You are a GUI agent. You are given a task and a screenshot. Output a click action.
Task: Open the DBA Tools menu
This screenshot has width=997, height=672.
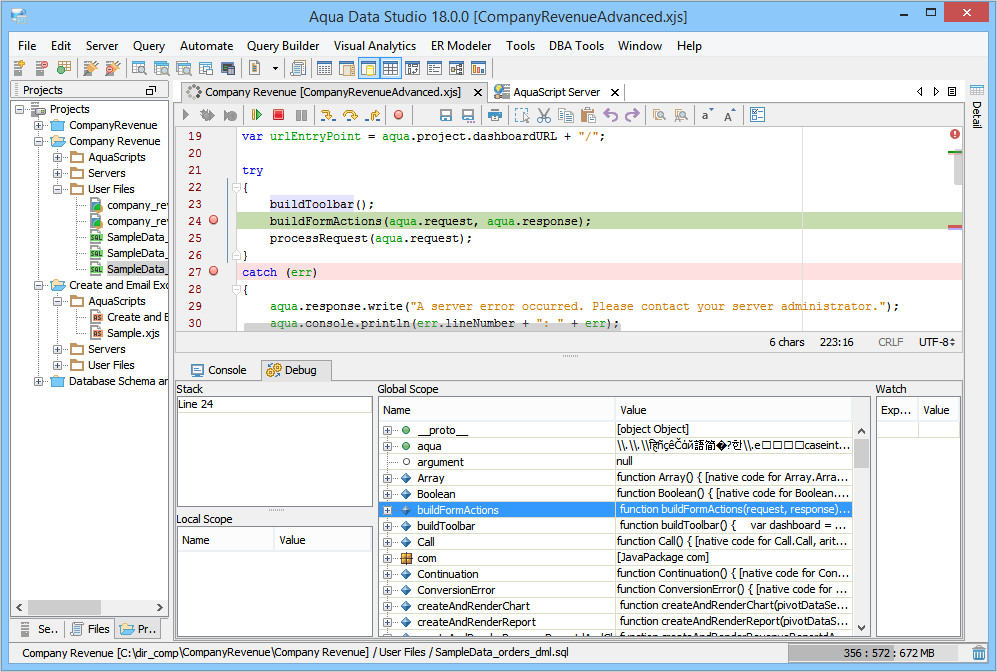coord(576,46)
